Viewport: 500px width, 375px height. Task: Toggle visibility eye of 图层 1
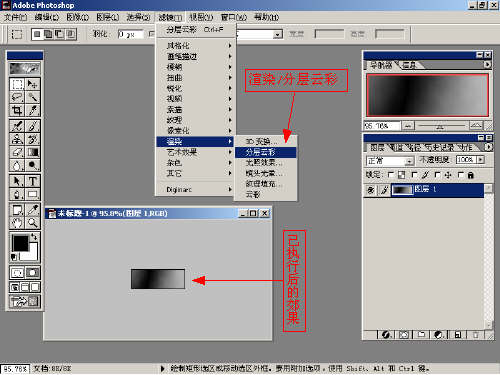tap(371, 190)
